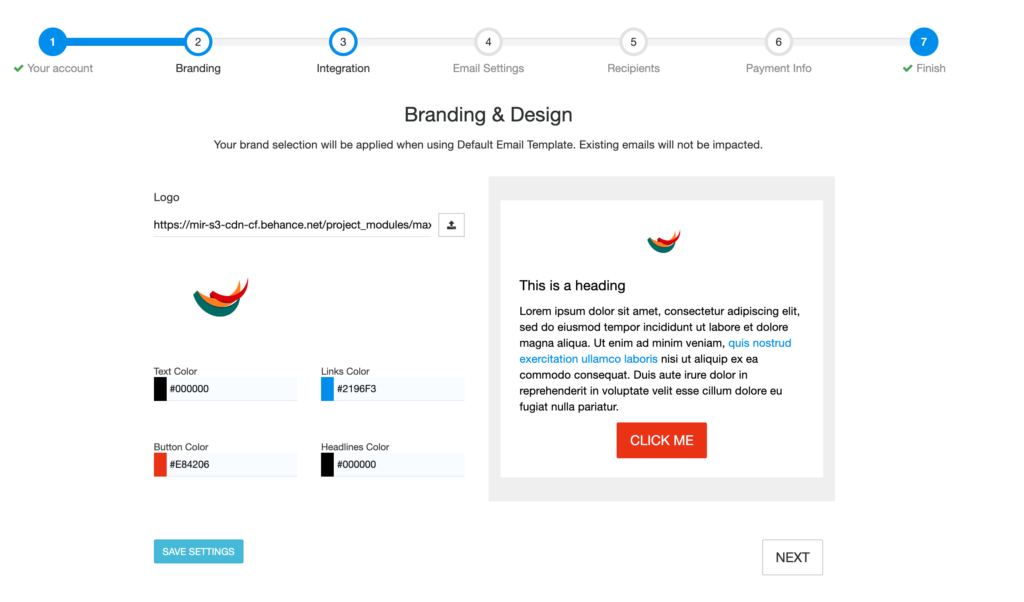Click the red CLICK ME preview button

pos(662,441)
